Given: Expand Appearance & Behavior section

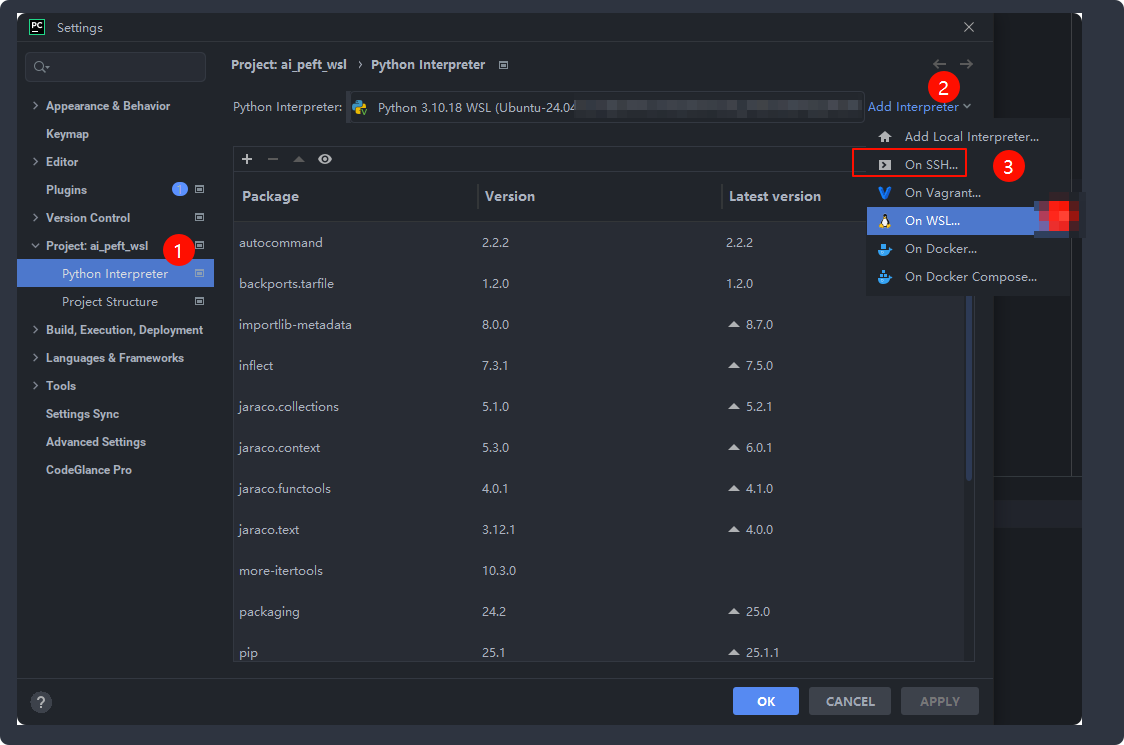Looking at the screenshot, I should [35, 105].
